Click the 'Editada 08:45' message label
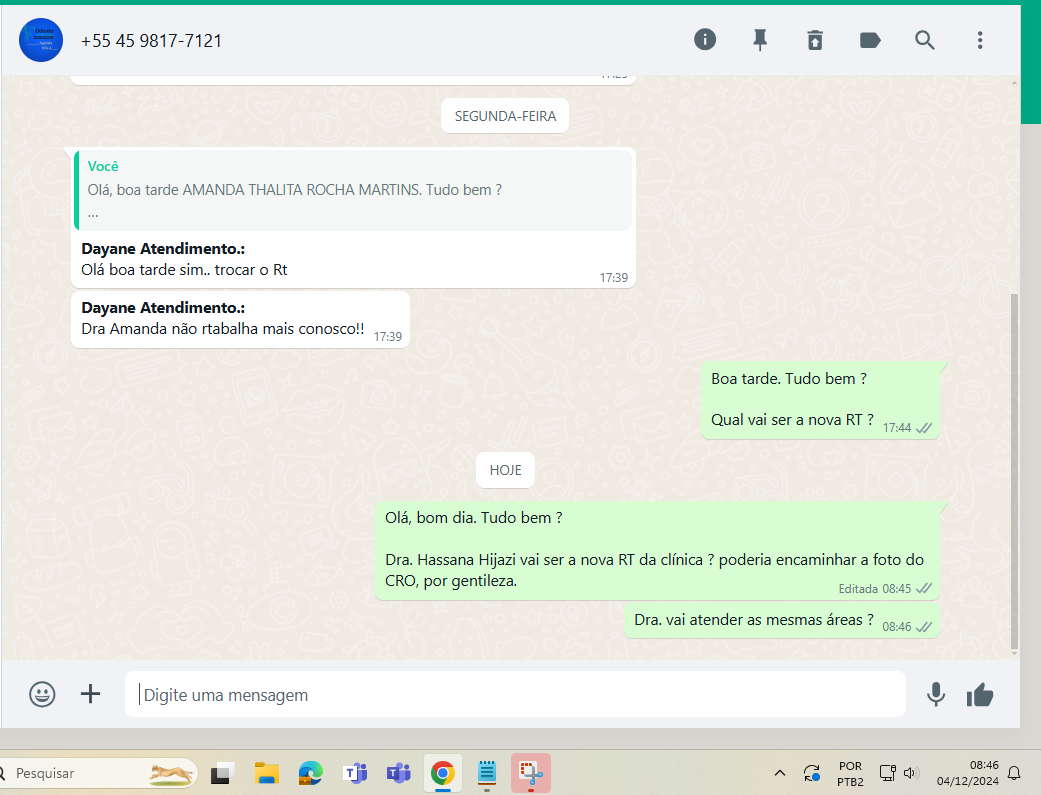The width and height of the screenshot is (1041, 795). click(874, 589)
